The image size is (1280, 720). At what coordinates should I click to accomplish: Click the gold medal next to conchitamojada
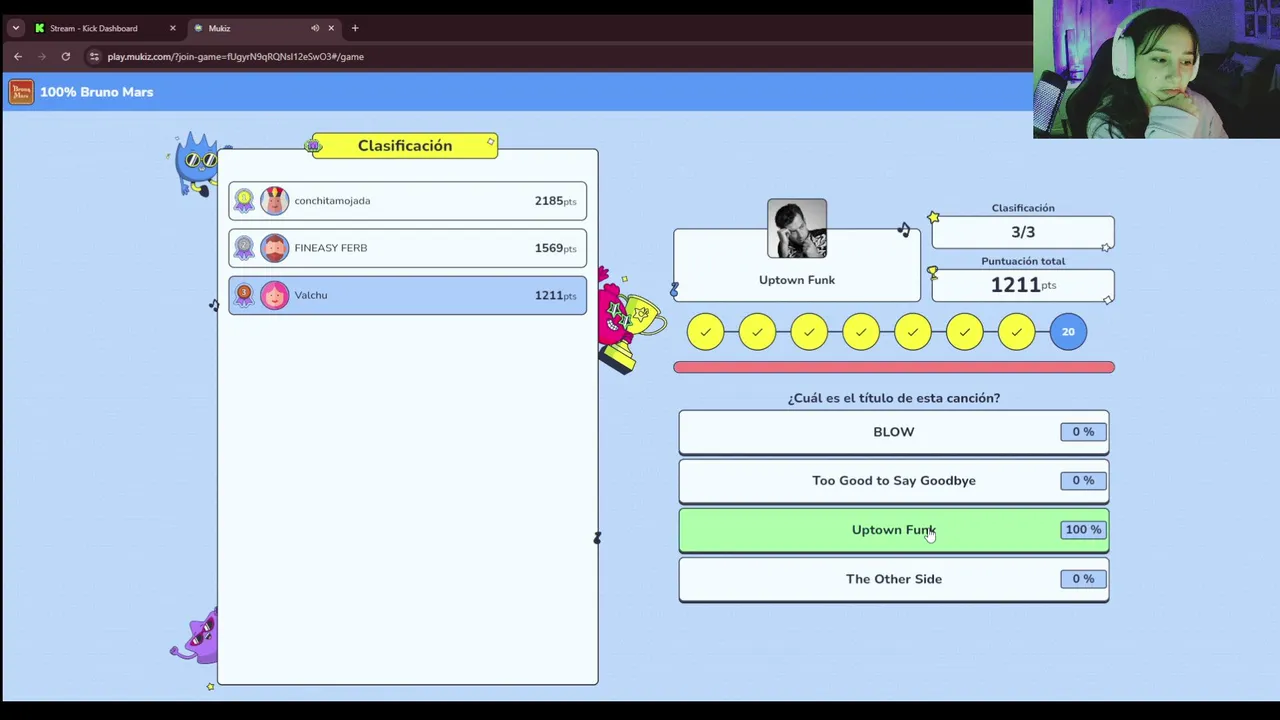click(244, 201)
